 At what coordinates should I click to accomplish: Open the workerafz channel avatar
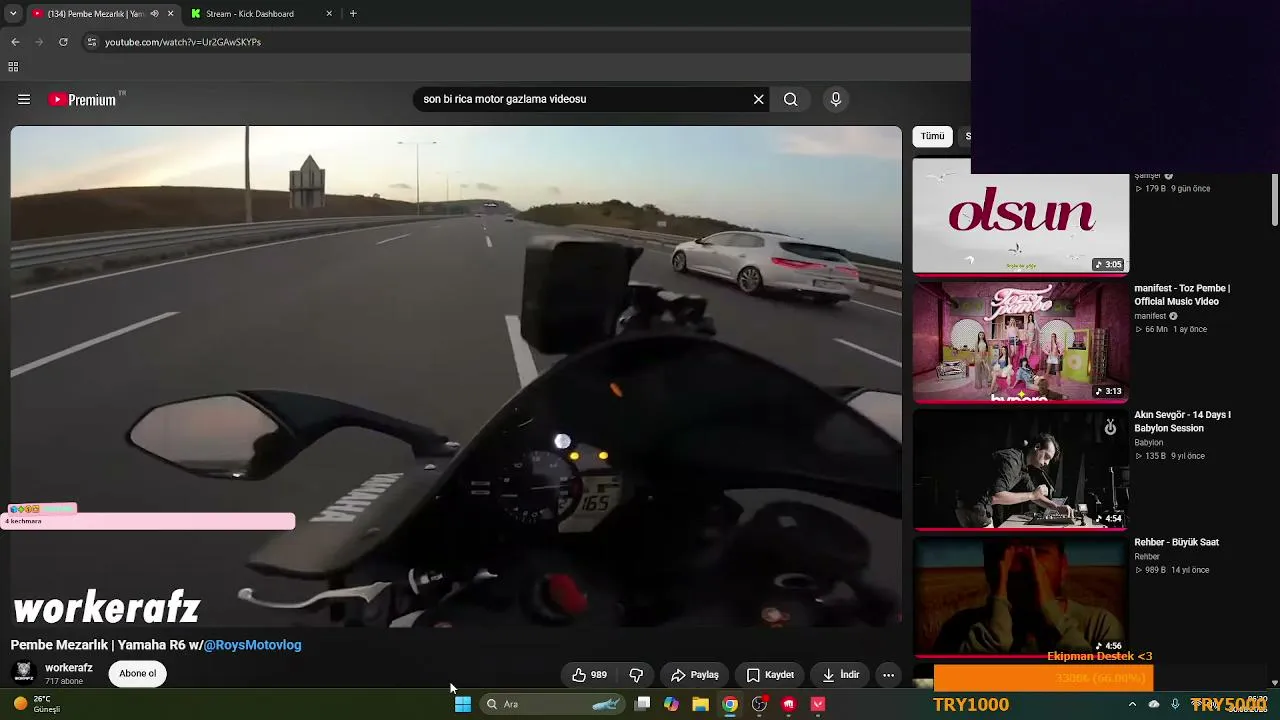point(24,673)
